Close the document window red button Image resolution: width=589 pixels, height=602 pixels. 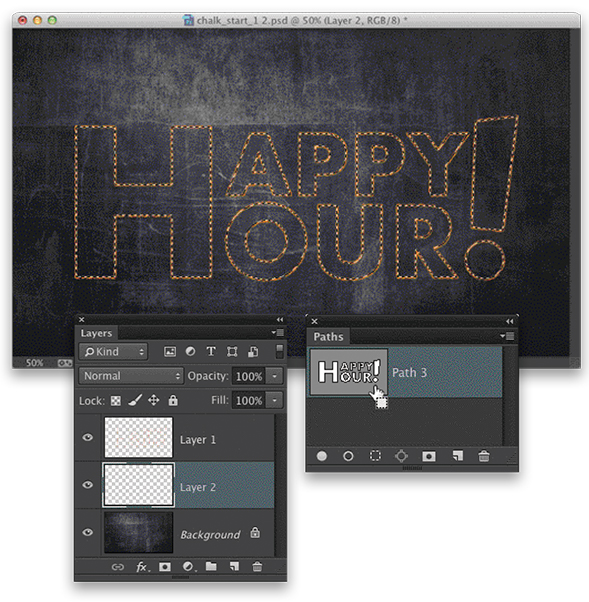point(22,20)
